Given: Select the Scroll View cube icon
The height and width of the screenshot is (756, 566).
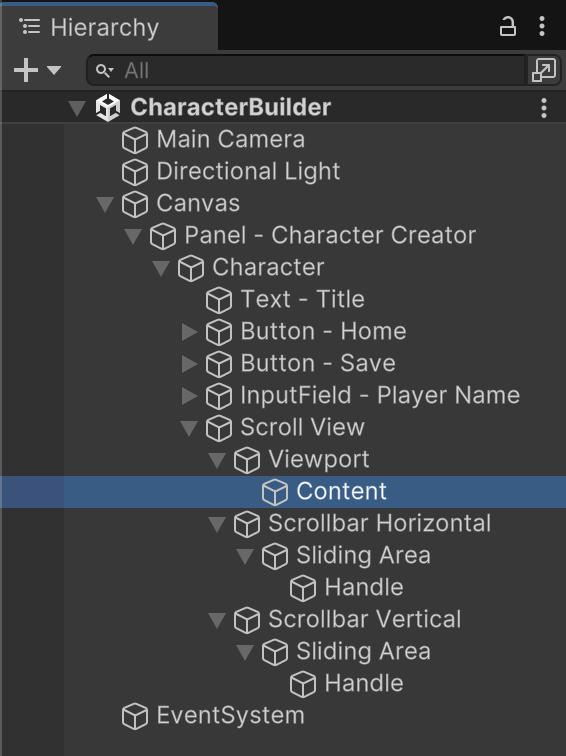Looking at the screenshot, I should pos(219,428).
